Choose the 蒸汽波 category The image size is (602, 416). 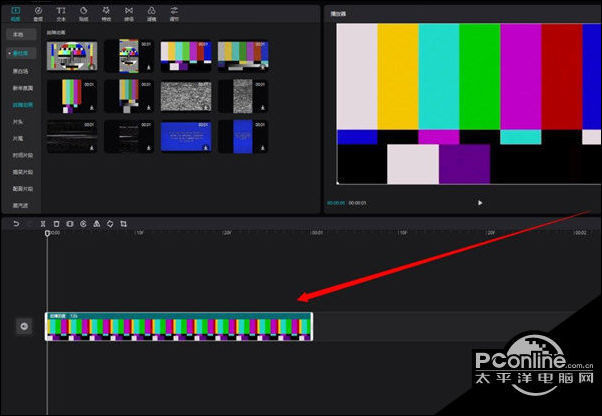coord(20,206)
